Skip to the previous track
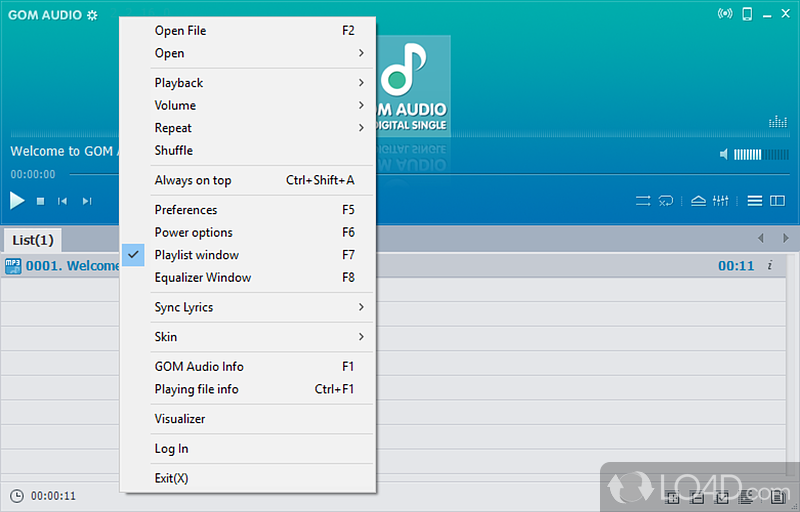Image resolution: width=800 pixels, height=512 pixels. click(x=62, y=201)
